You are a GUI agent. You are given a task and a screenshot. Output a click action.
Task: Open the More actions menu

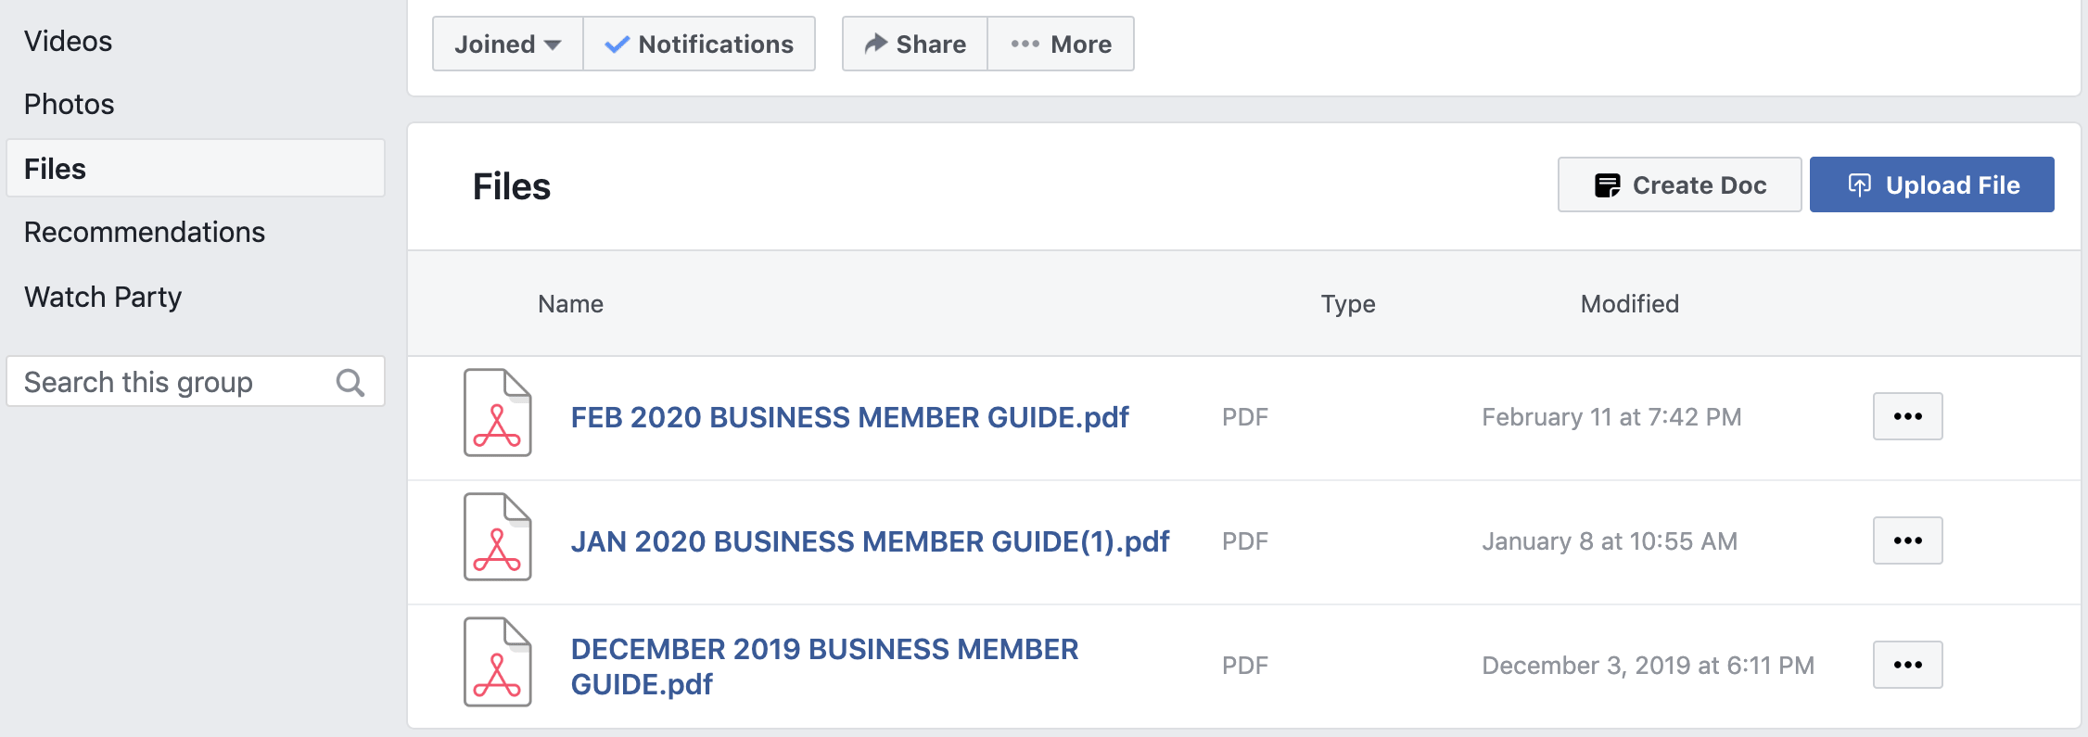tap(1061, 44)
